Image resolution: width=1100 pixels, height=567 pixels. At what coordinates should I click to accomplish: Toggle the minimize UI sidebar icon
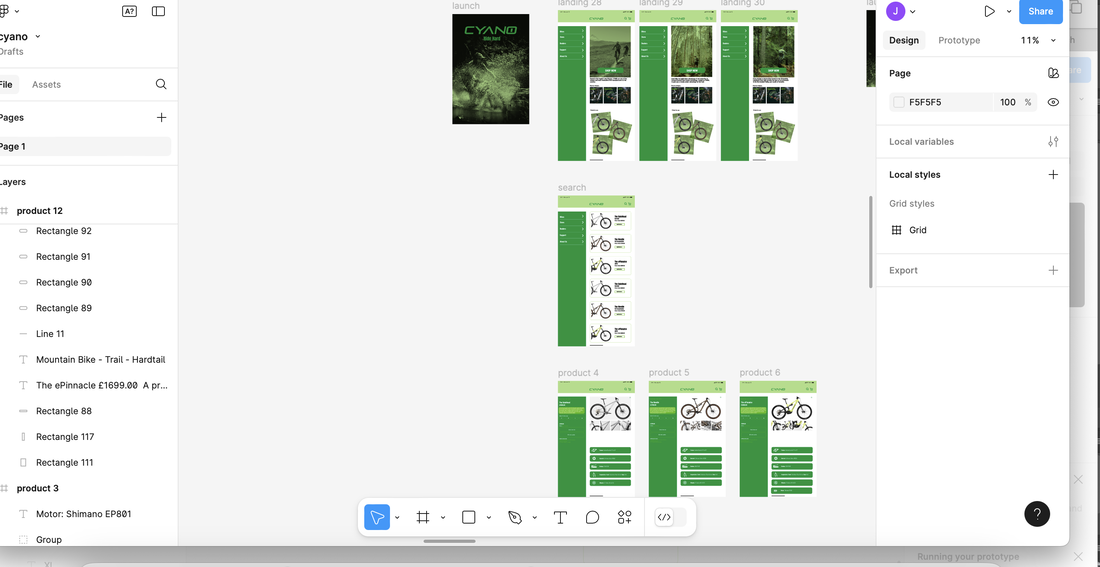click(x=159, y=11)
